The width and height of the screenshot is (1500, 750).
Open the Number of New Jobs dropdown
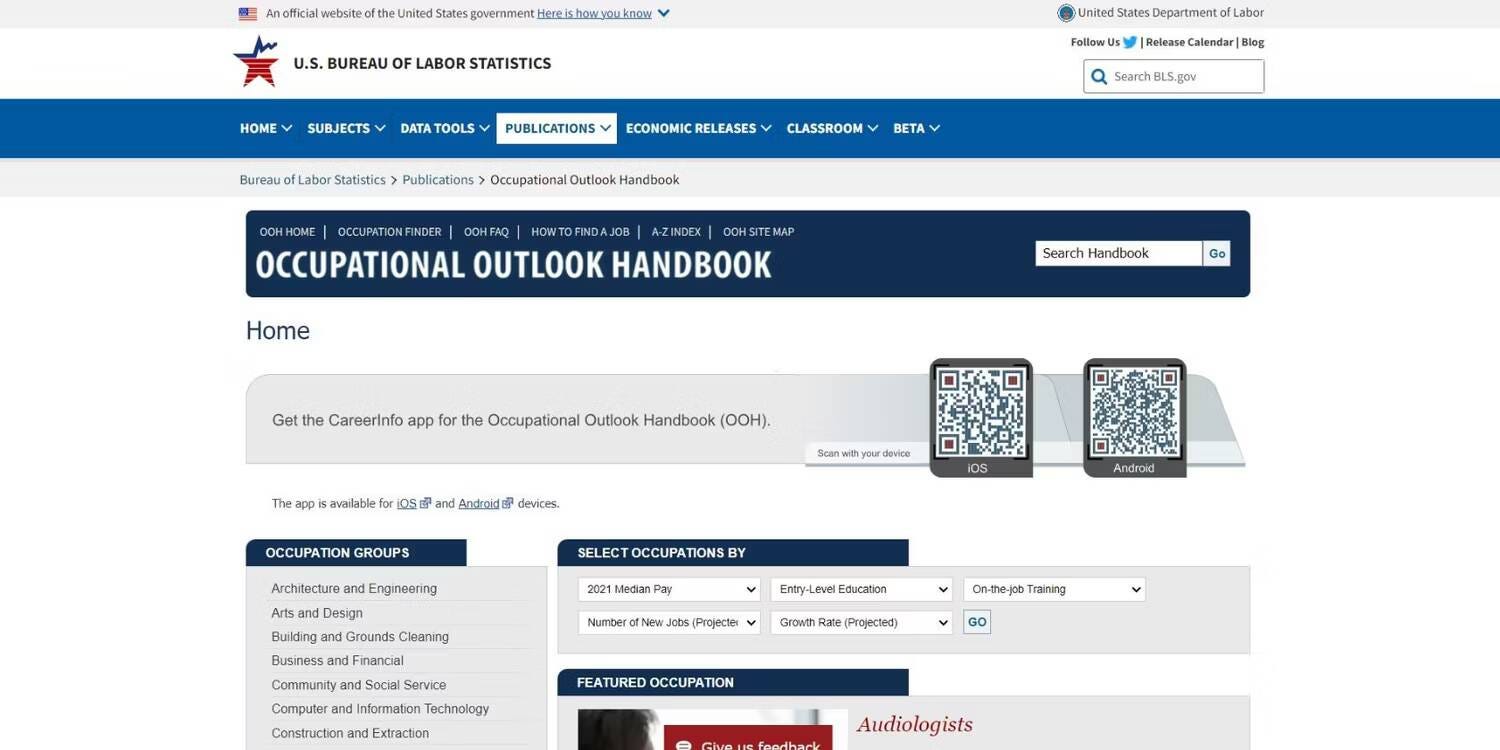[x=669, y=622]
